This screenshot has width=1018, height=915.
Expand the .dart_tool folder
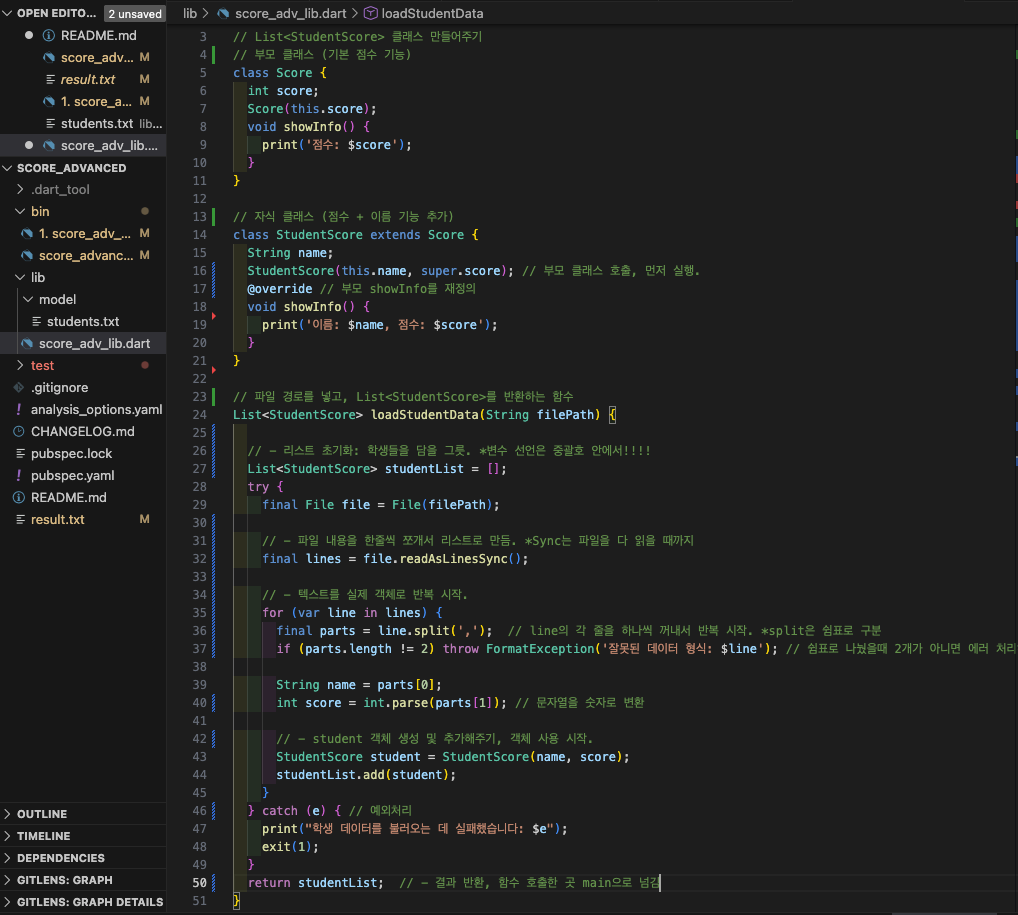tap(20, 189)
